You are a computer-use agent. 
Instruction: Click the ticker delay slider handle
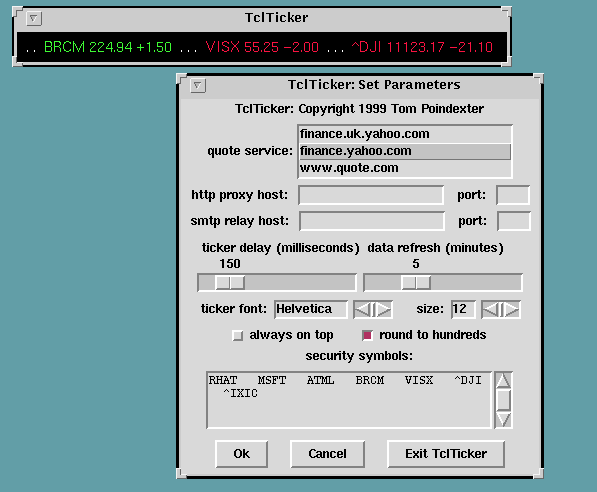pos(230,283)
